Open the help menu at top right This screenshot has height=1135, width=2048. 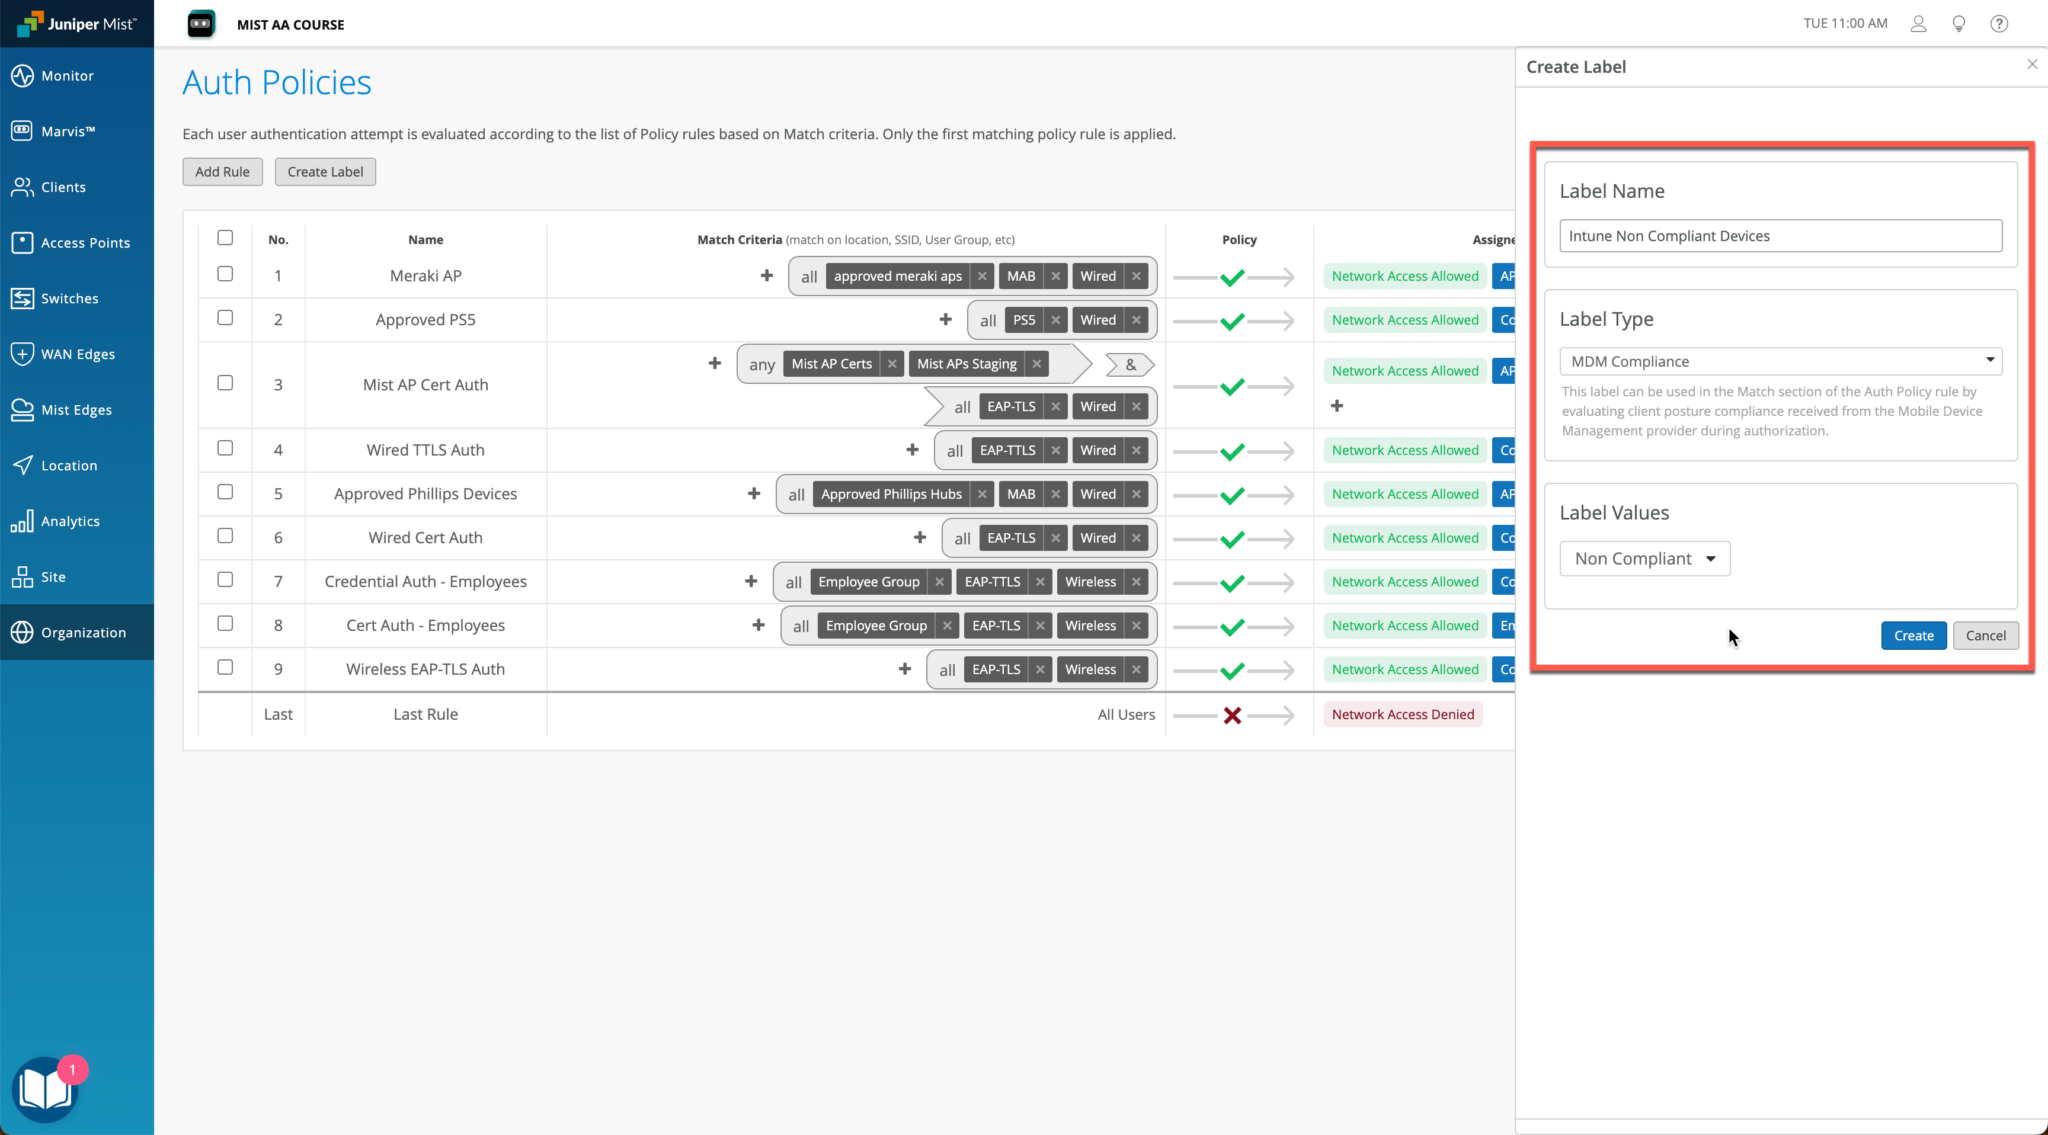1999,23
